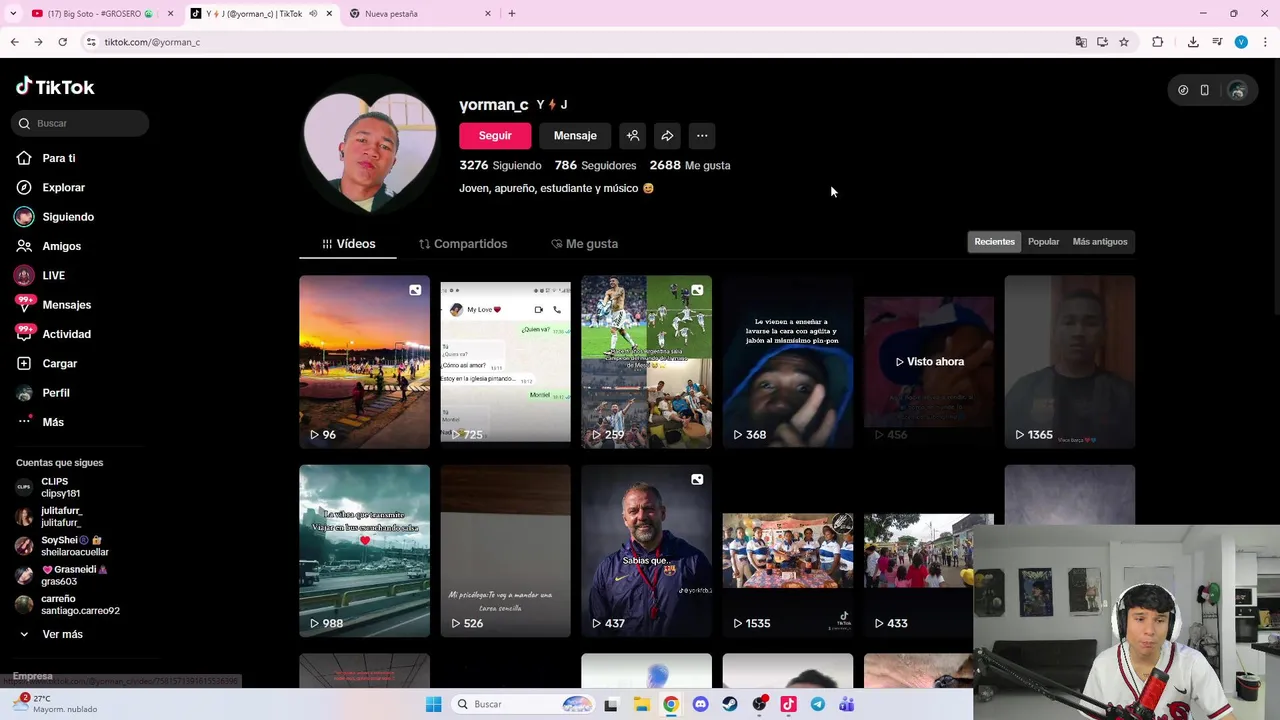Bookmark this page with star
Screen dimensions: 1280x720
1124,42
